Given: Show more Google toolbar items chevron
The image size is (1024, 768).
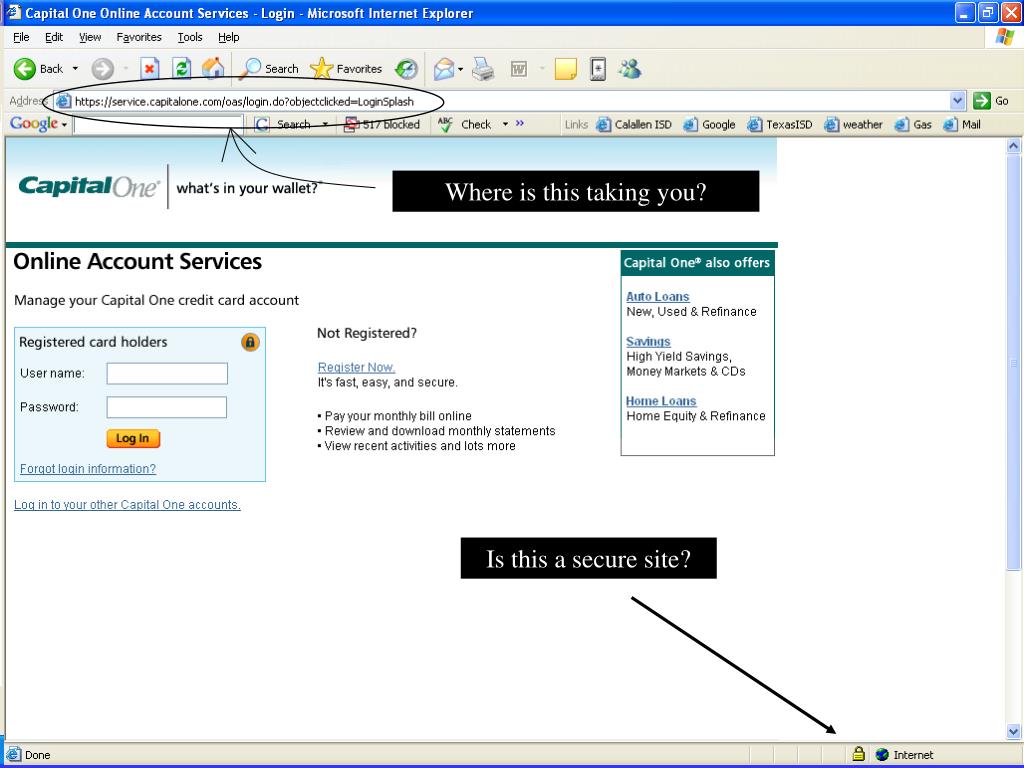Looking at the screenshot, I should (520, 123).
